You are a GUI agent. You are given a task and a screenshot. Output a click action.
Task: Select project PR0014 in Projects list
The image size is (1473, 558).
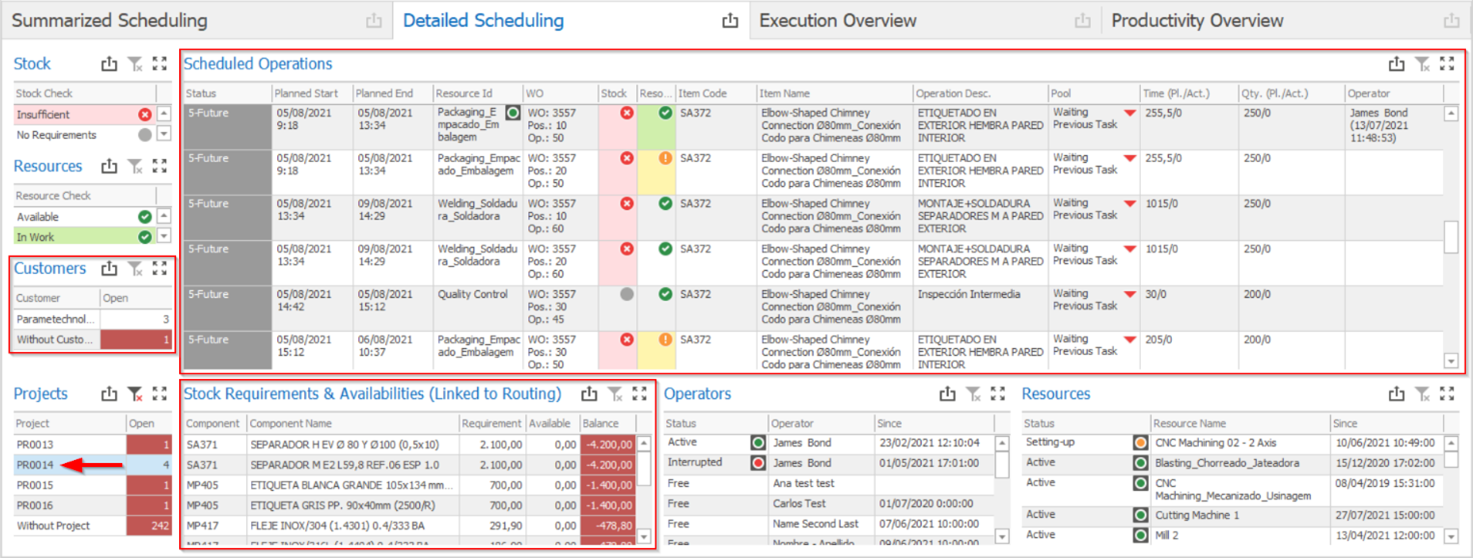(x=35, y=465)
